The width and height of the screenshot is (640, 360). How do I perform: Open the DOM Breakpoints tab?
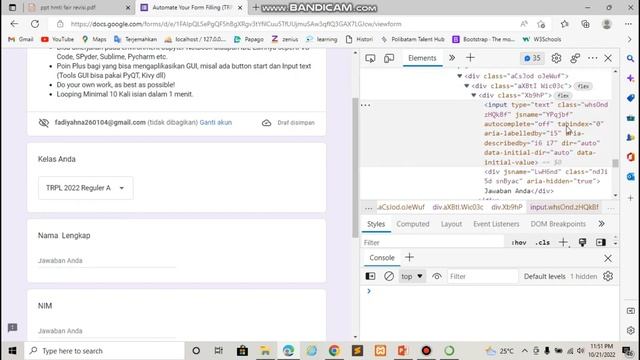coord(558,224)
